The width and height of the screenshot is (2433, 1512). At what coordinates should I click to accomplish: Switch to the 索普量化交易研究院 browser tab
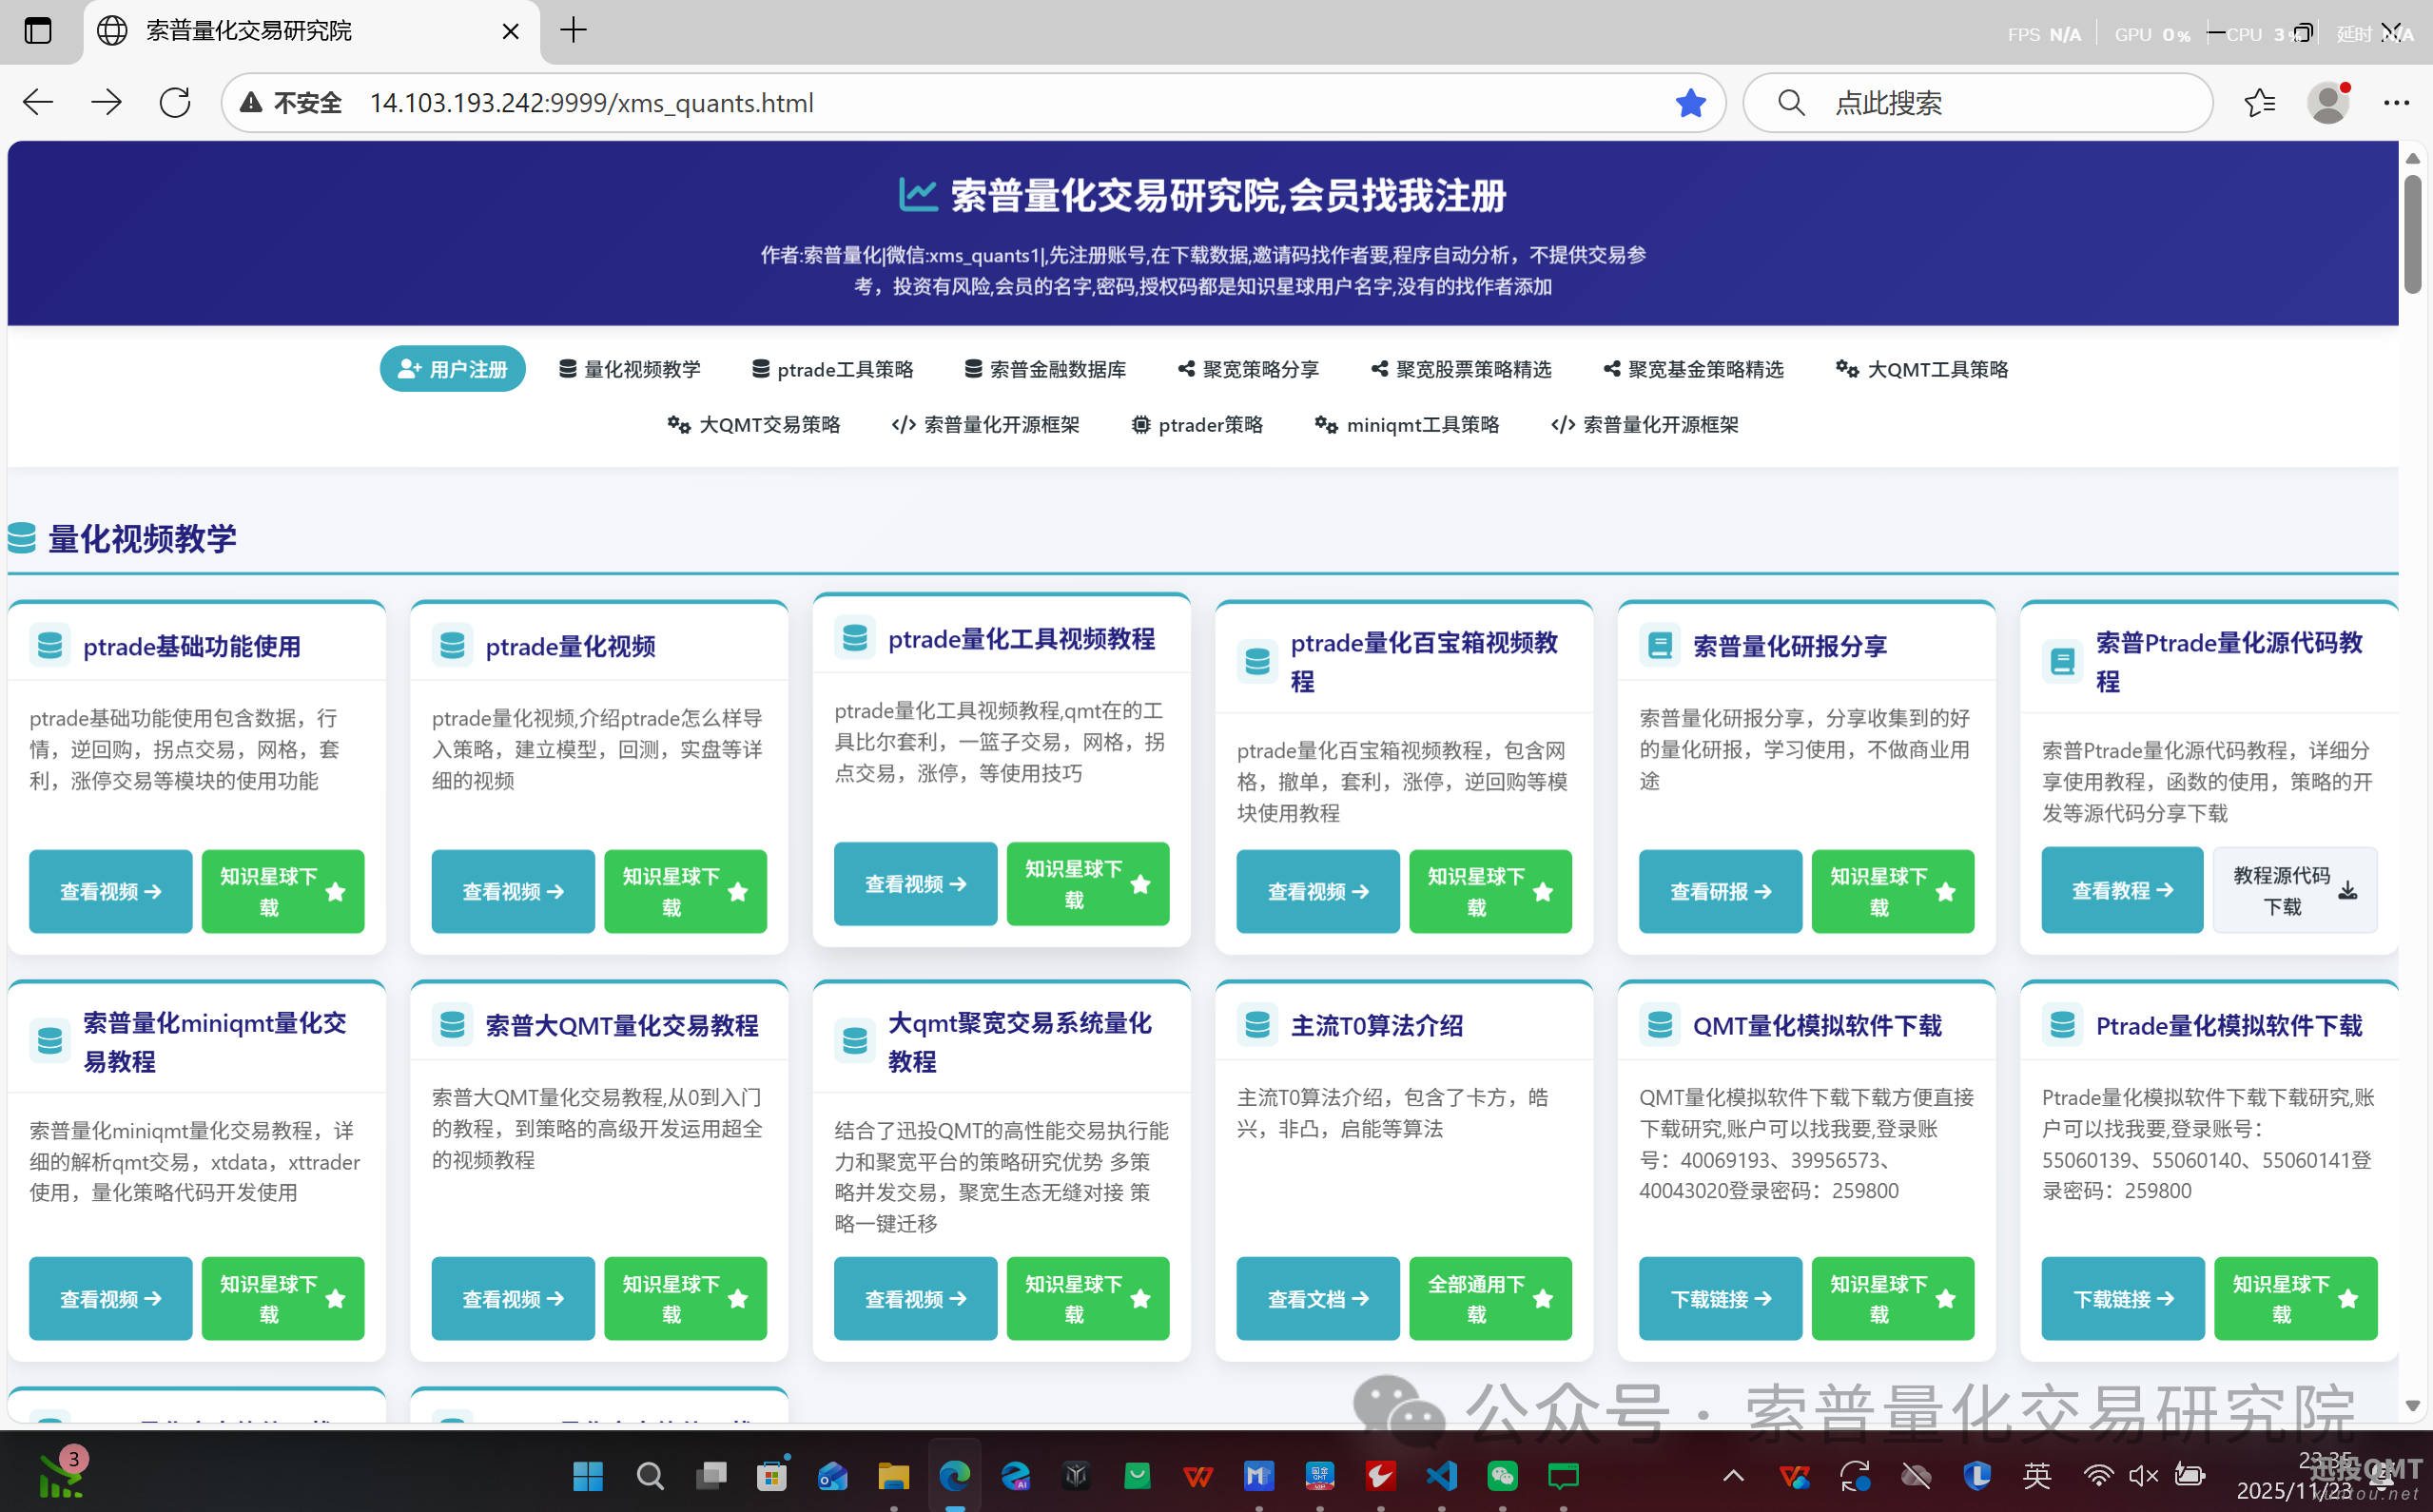pyautogui.click(x=248, y=31)
